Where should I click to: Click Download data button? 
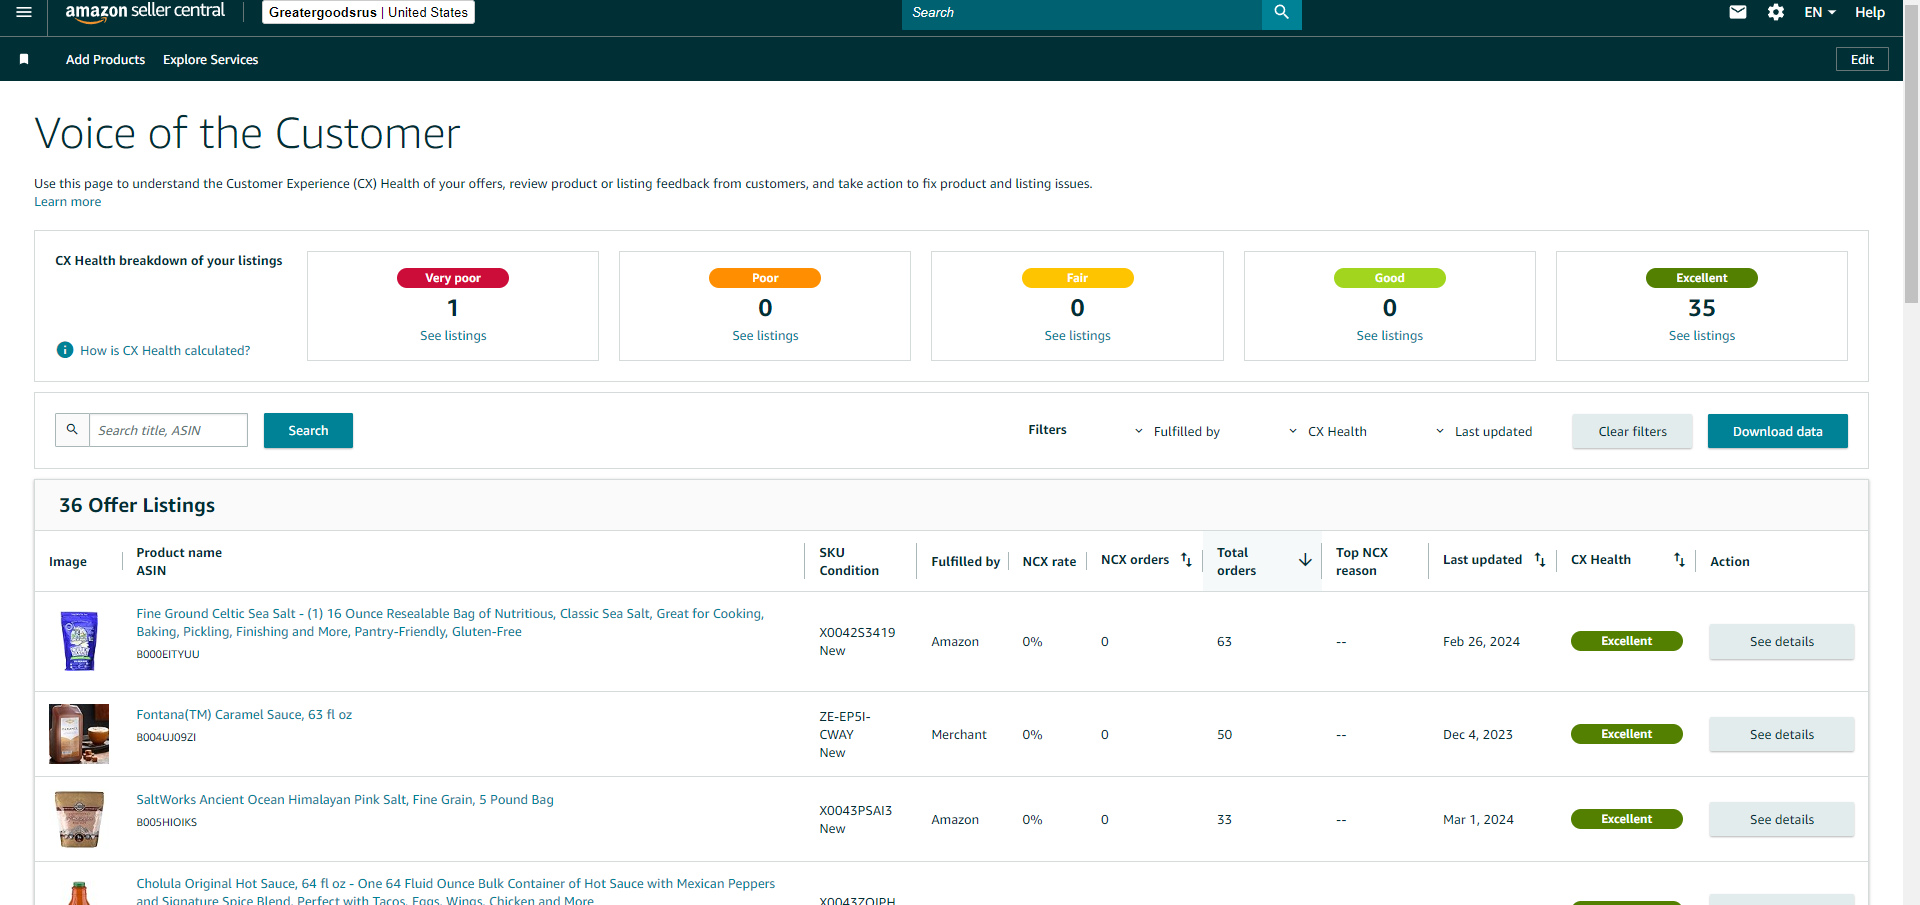[1777, 431]
